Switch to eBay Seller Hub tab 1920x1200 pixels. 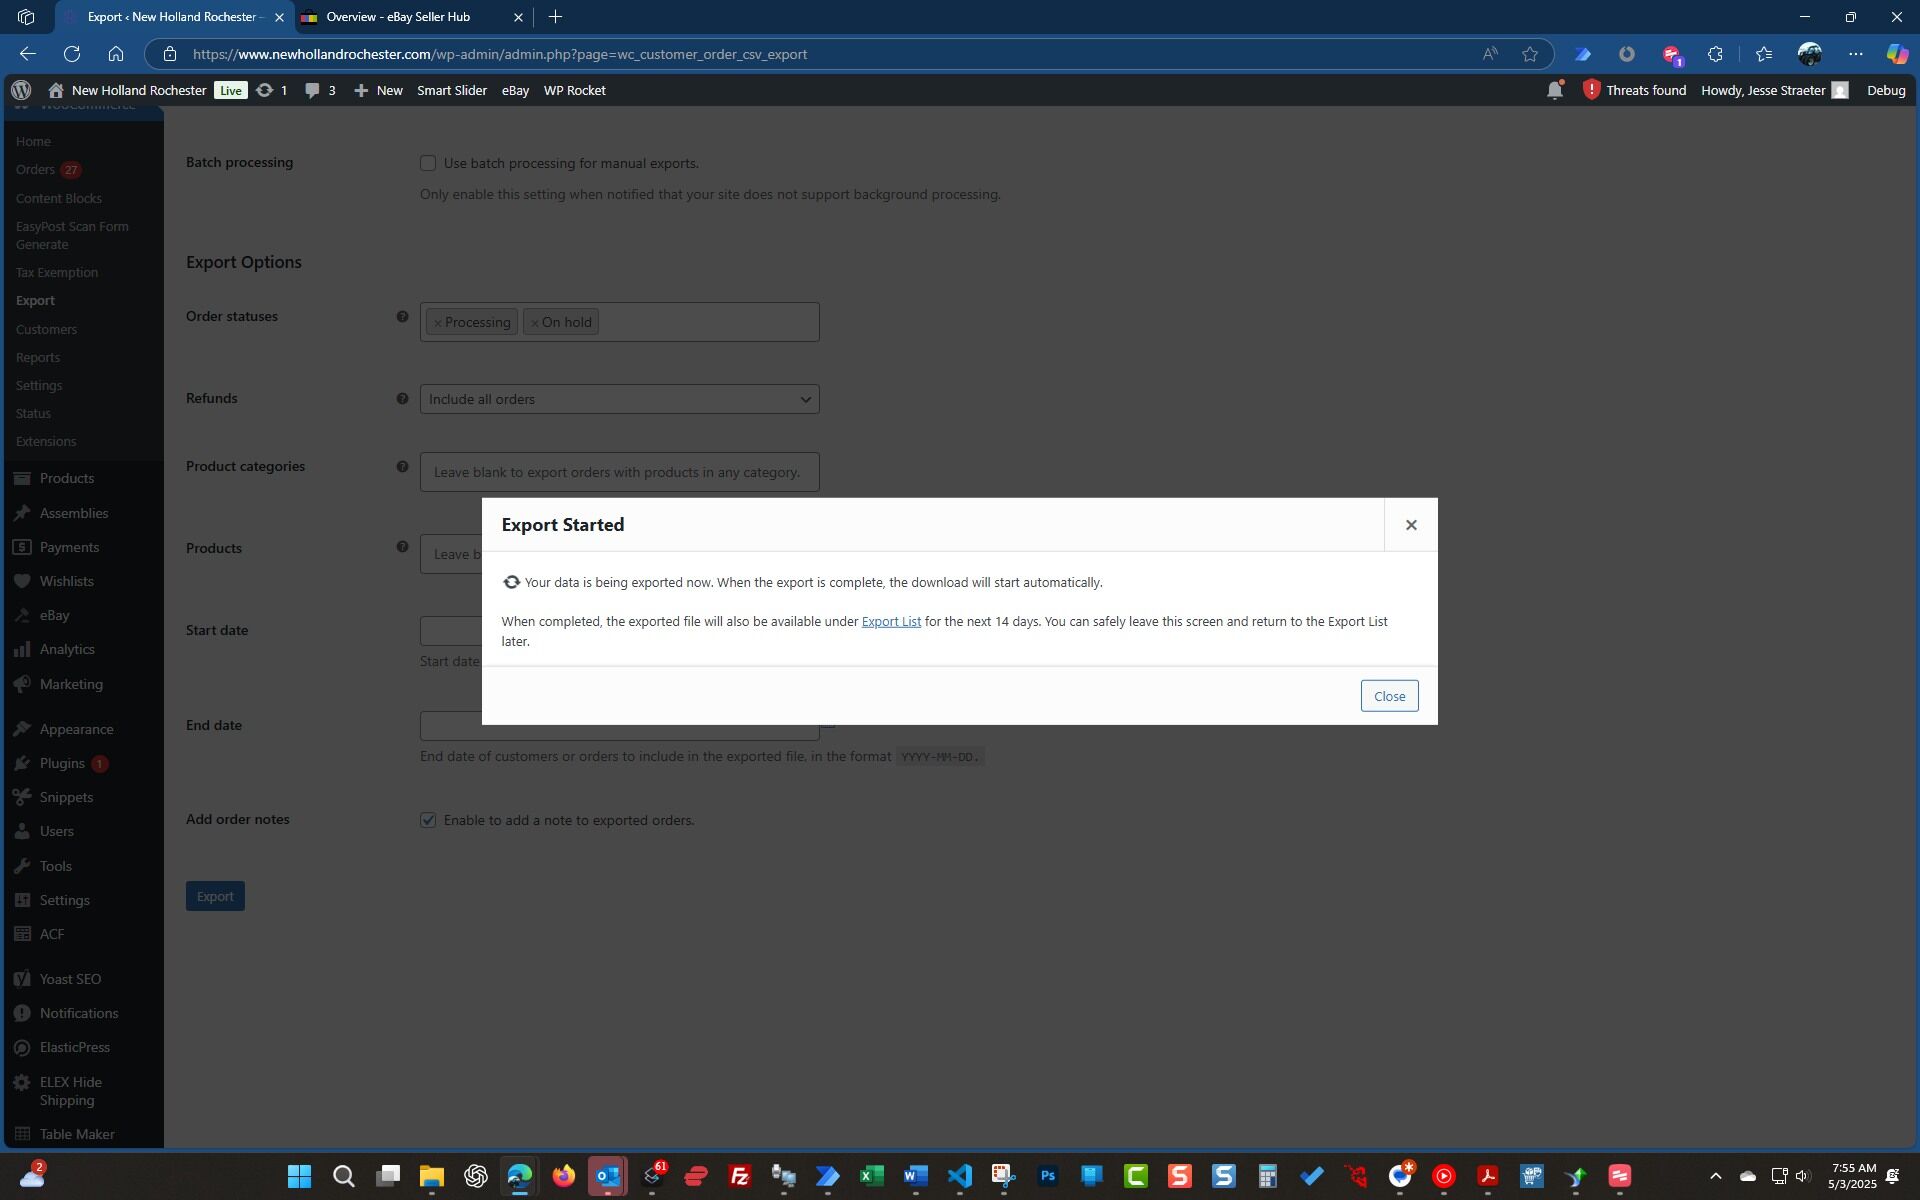click(x=398, y=17)
